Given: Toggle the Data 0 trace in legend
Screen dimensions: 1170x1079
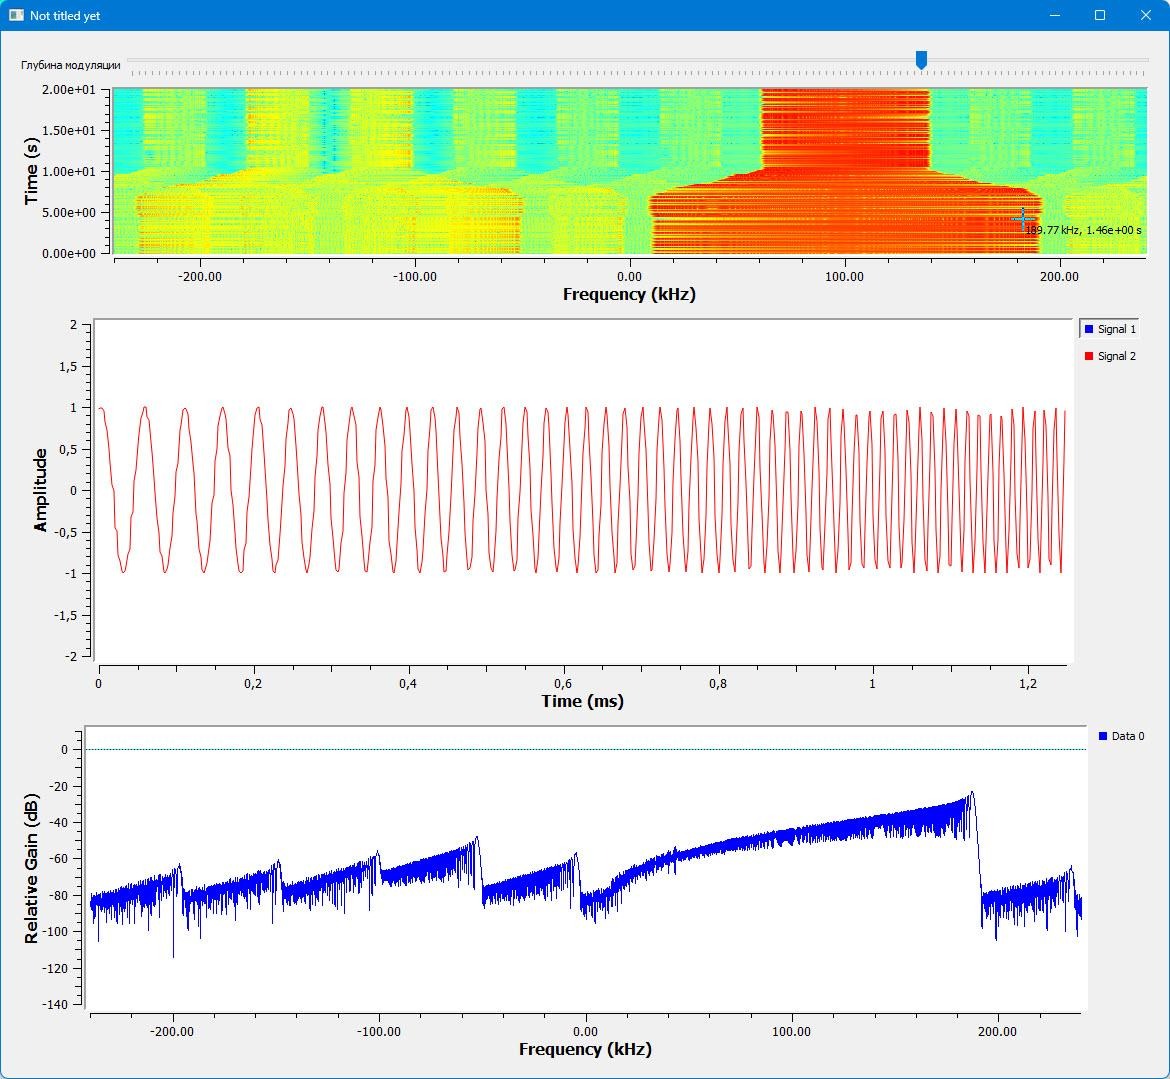Looking at the screenshot, I should pyautogui.click(x=1127, y=736).
